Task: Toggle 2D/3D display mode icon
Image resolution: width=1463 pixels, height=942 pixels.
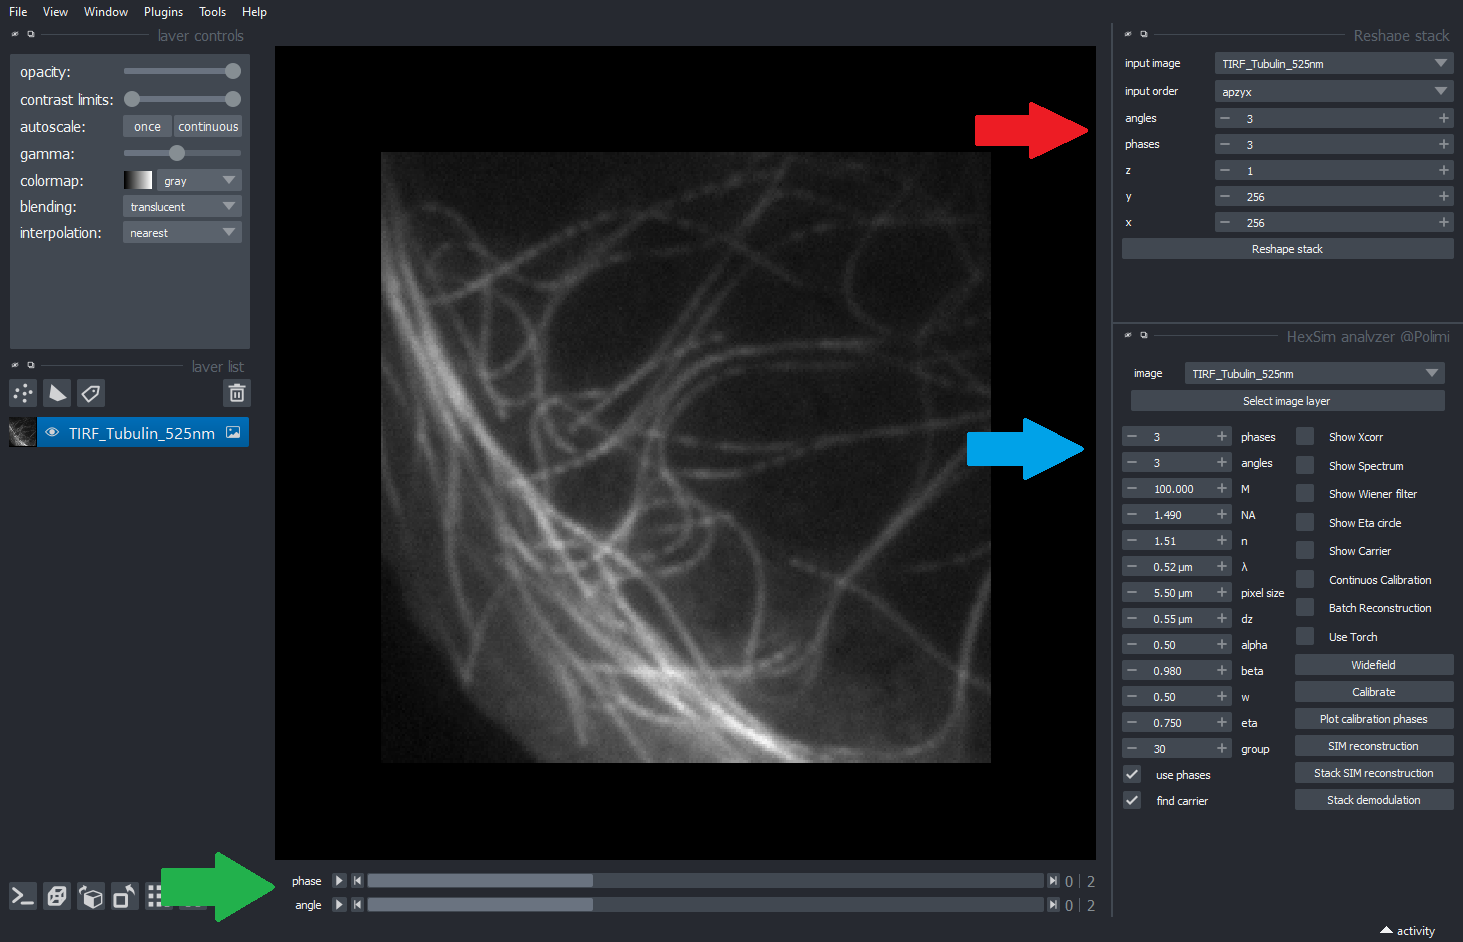Action: (x=57, y=897)
